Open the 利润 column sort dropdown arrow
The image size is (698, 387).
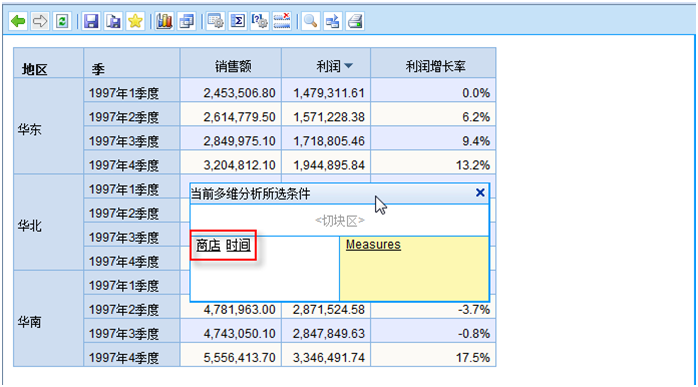click(x=349, y=66)
